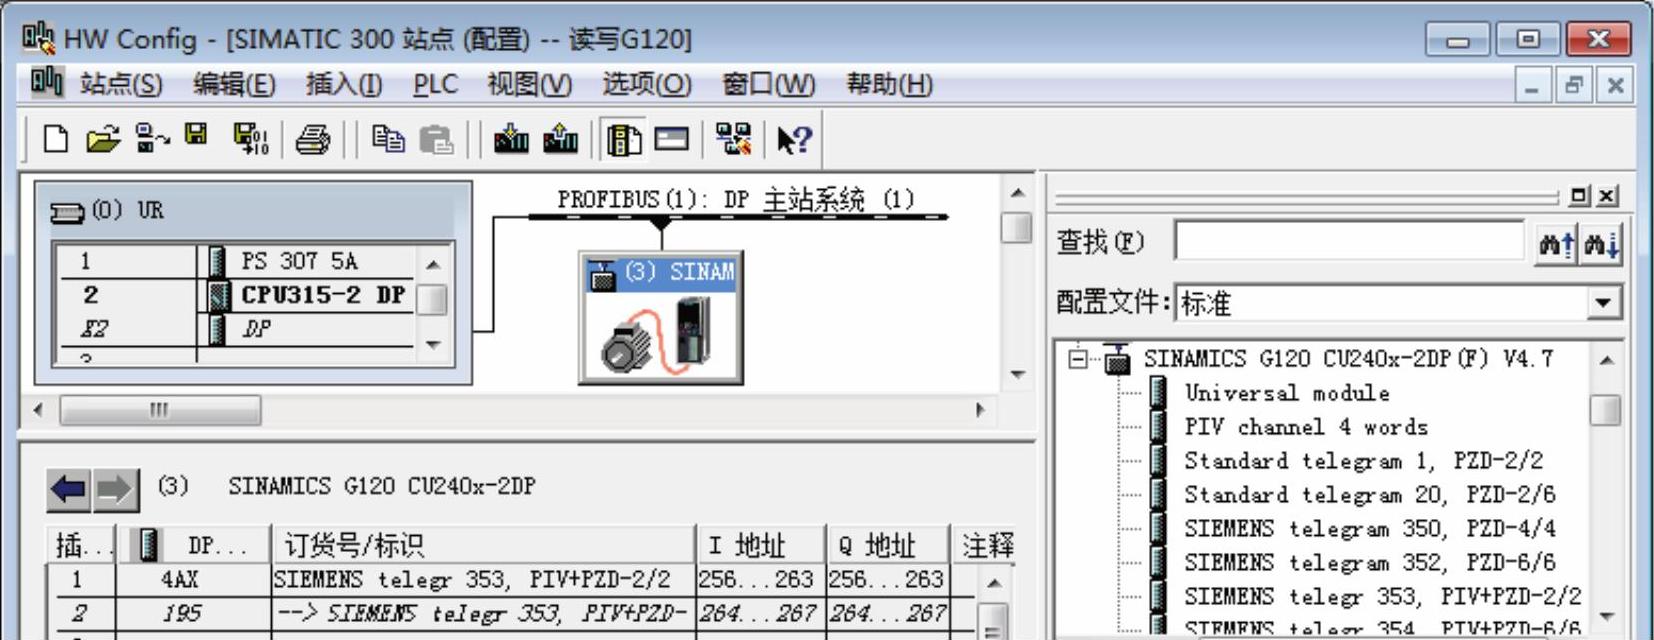Open the 选项(O) menu
Screen dimensions: 1654x640
coord(646,84)
